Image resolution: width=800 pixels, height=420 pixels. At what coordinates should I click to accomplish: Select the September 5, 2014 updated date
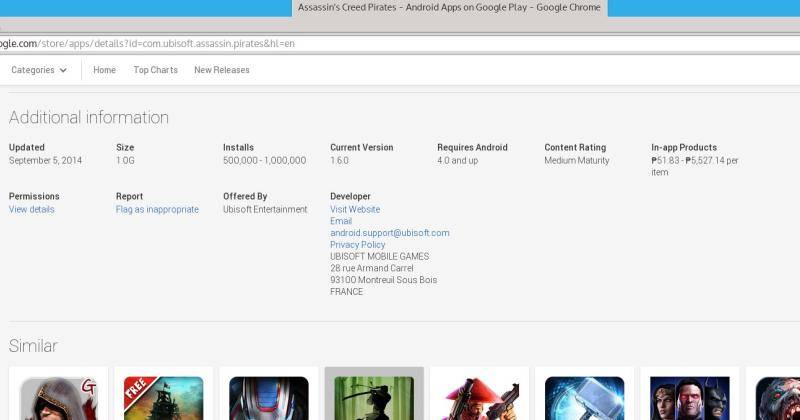point(45,160)
